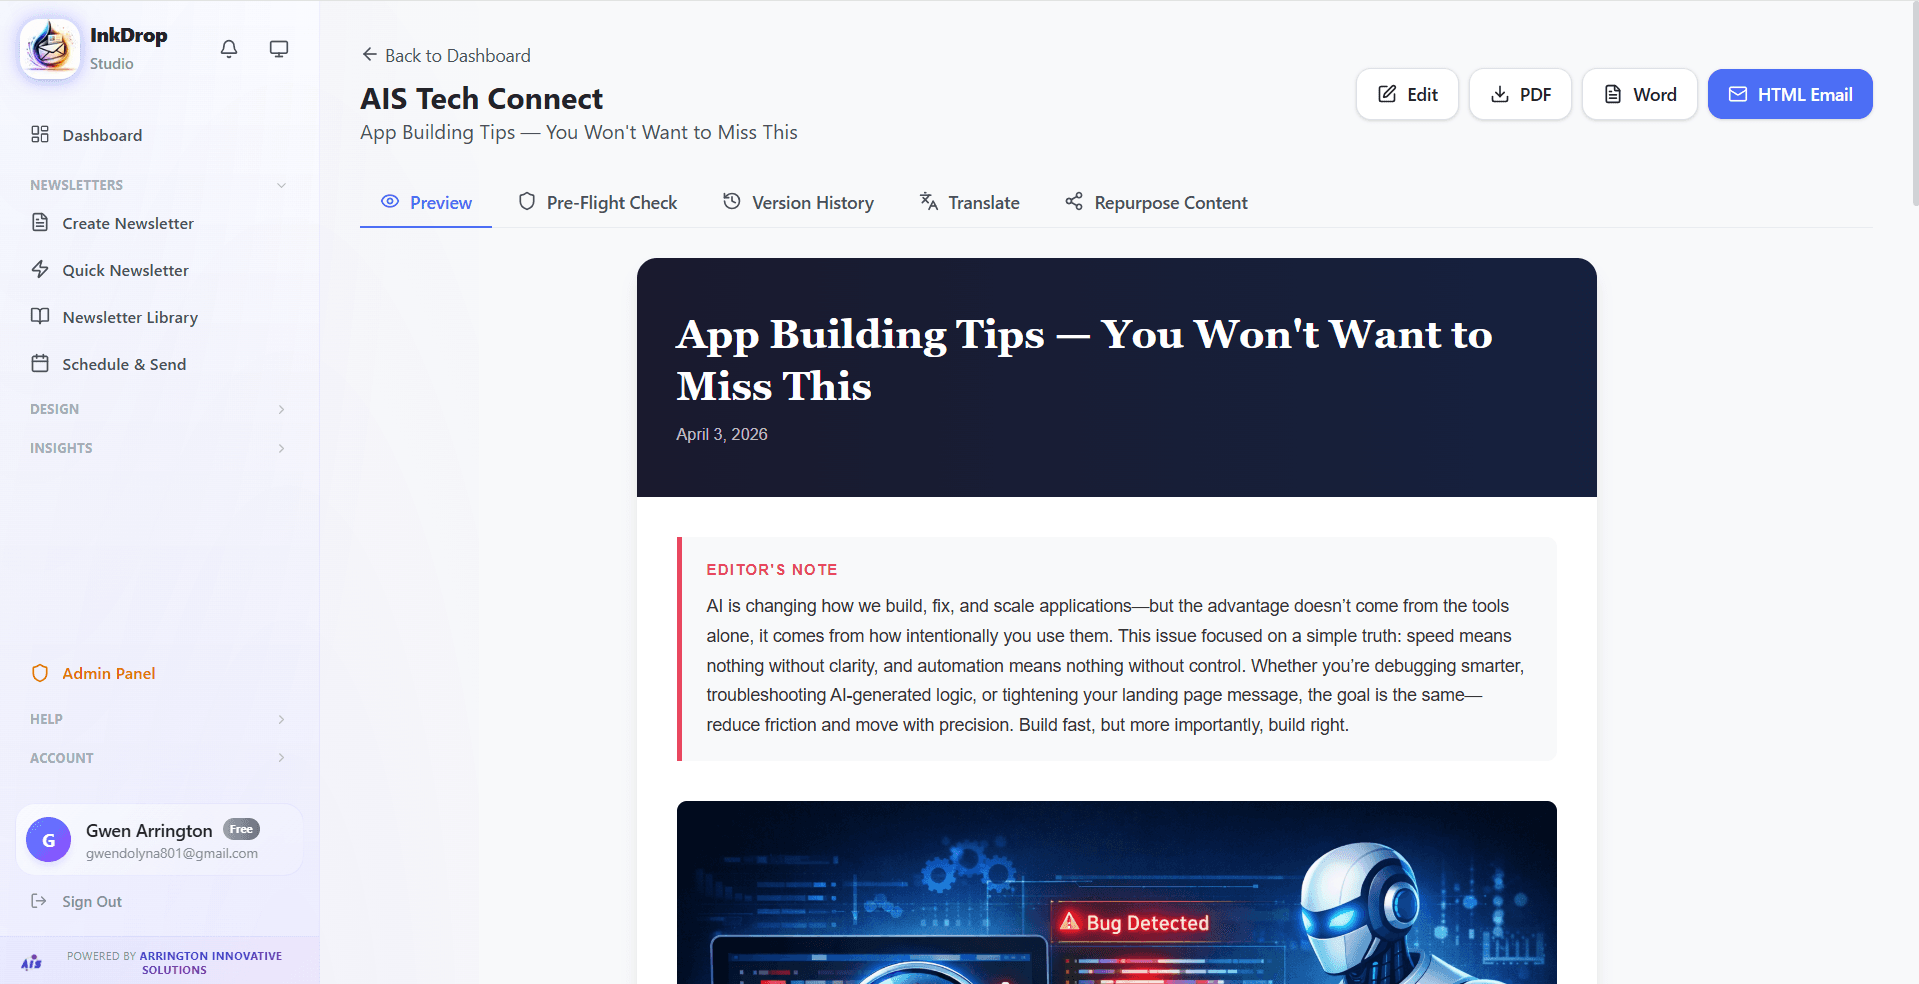The height and width of the screenshot is (984, 1919).
Task: Click the HTML Email button
Action: tap(1790, 94)
